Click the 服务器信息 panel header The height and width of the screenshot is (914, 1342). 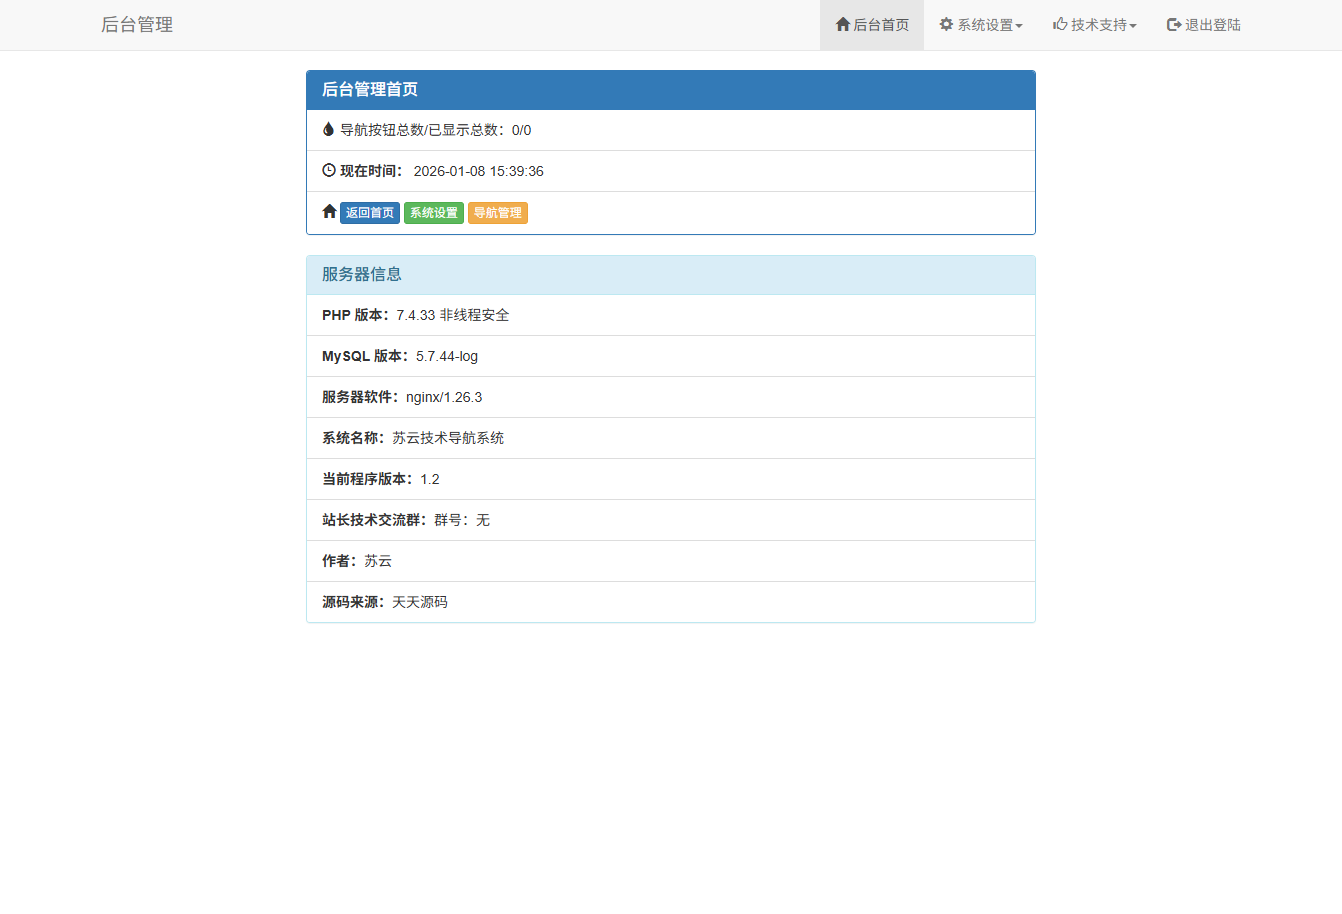pos(670,274)
